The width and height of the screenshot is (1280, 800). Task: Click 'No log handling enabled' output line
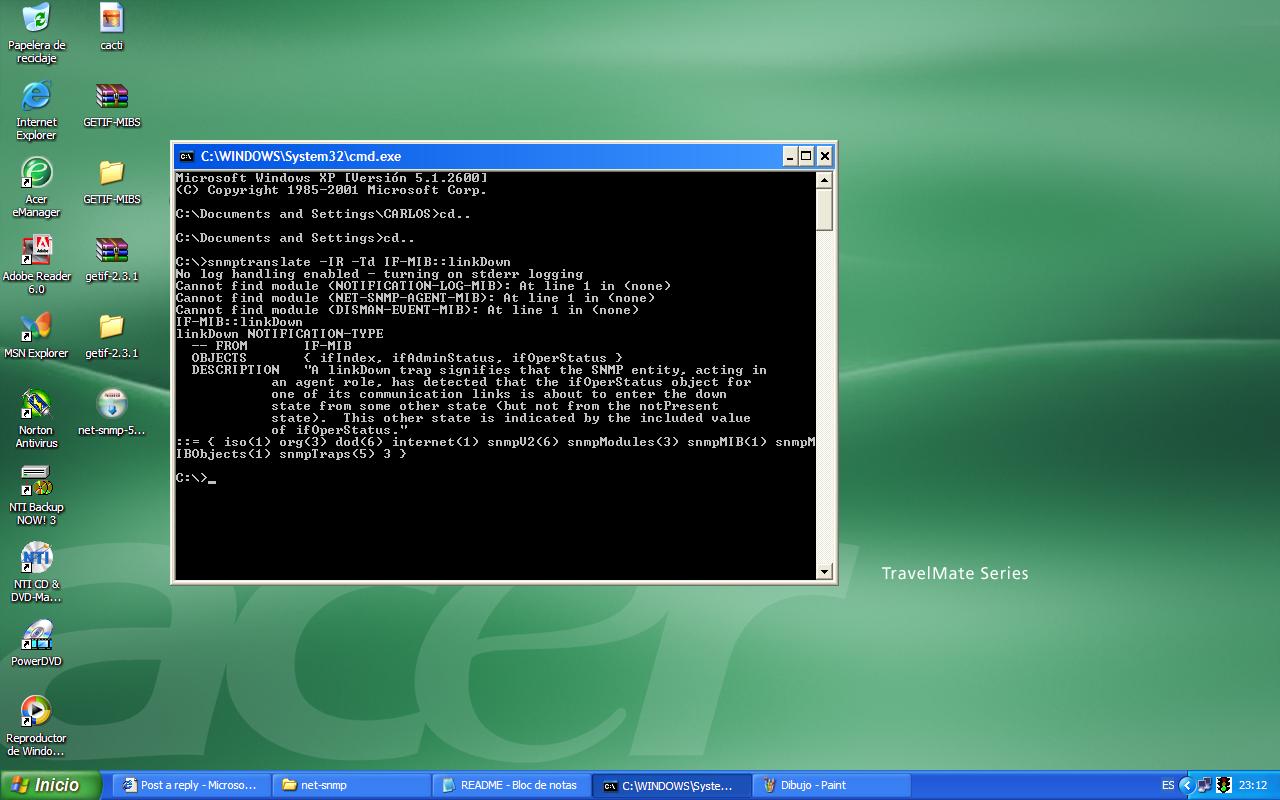pyautogui.click(x=379, y=274)
